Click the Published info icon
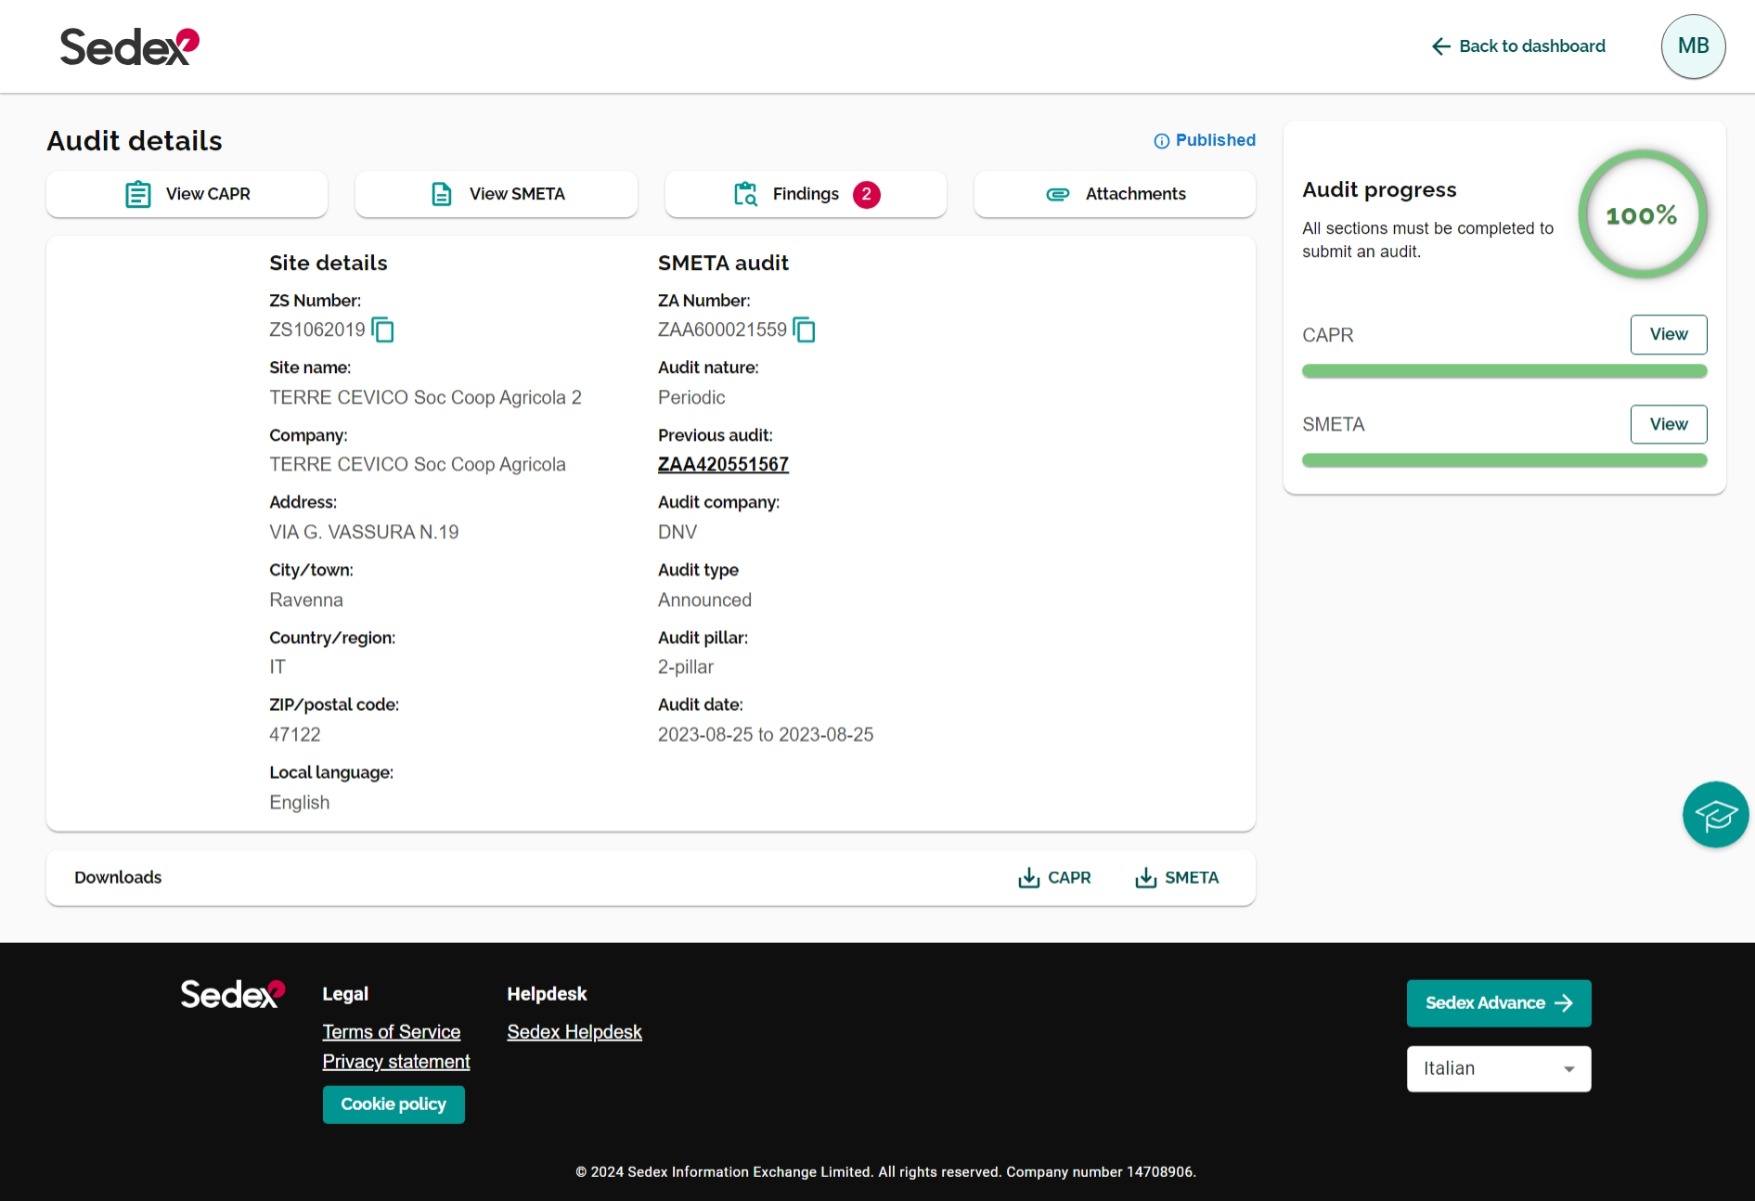1755x1201 pixels. point(1161,141)
